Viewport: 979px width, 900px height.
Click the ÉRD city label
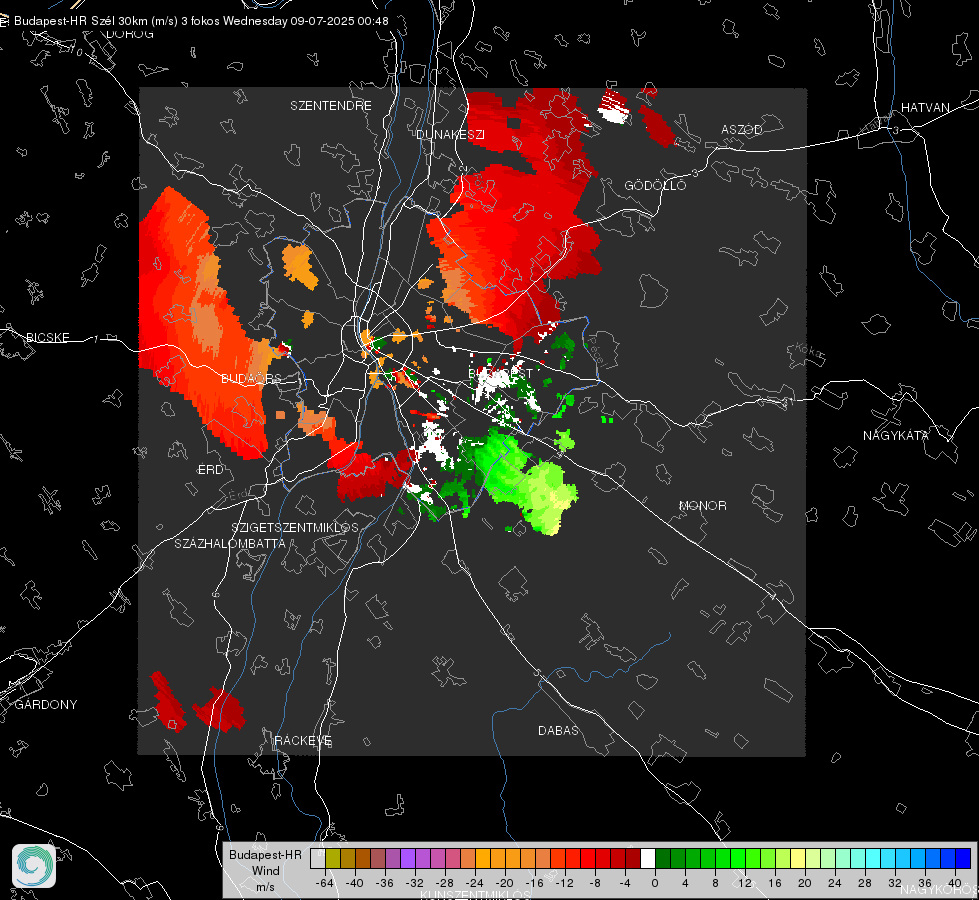[210, 469]
